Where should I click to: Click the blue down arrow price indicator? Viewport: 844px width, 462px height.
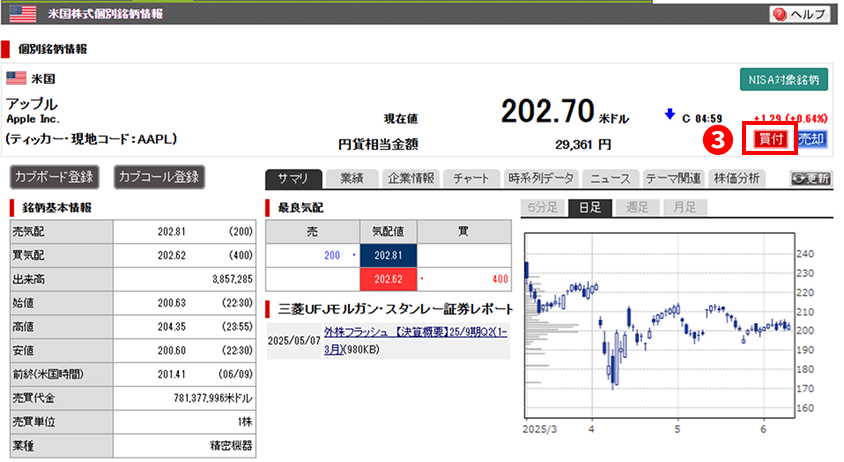tap(669, 115)
